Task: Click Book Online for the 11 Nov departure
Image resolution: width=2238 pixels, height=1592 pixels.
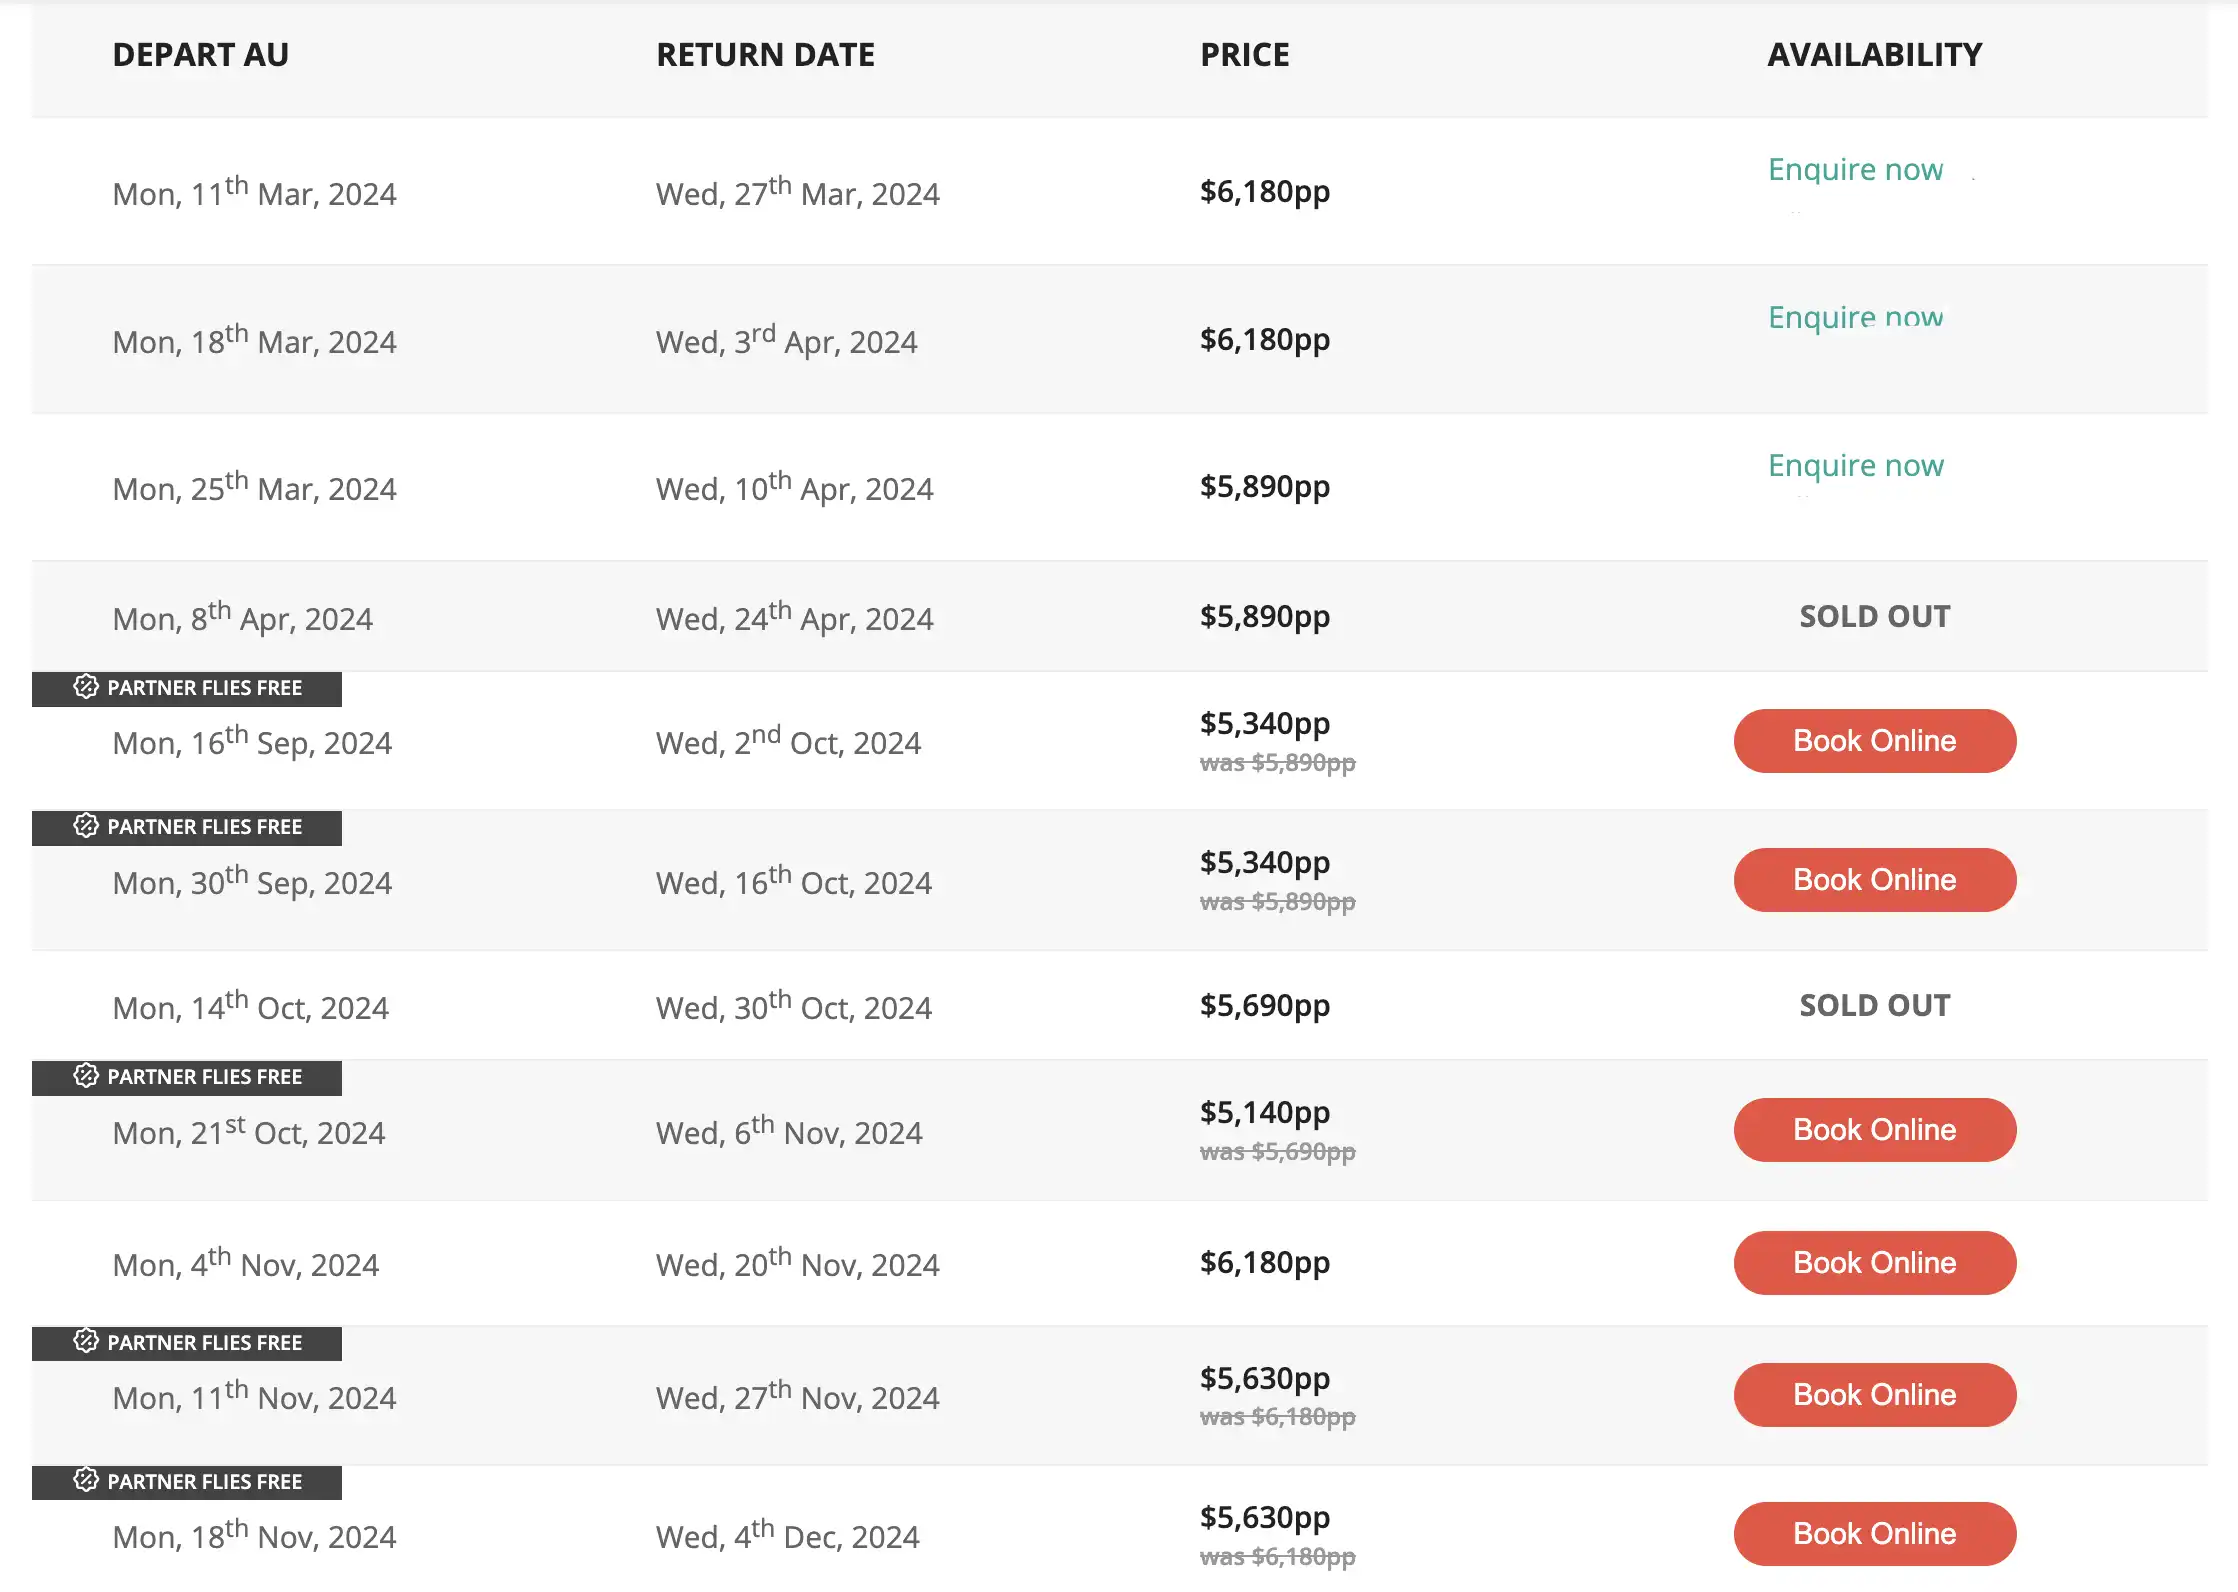Action: 1874,1394
